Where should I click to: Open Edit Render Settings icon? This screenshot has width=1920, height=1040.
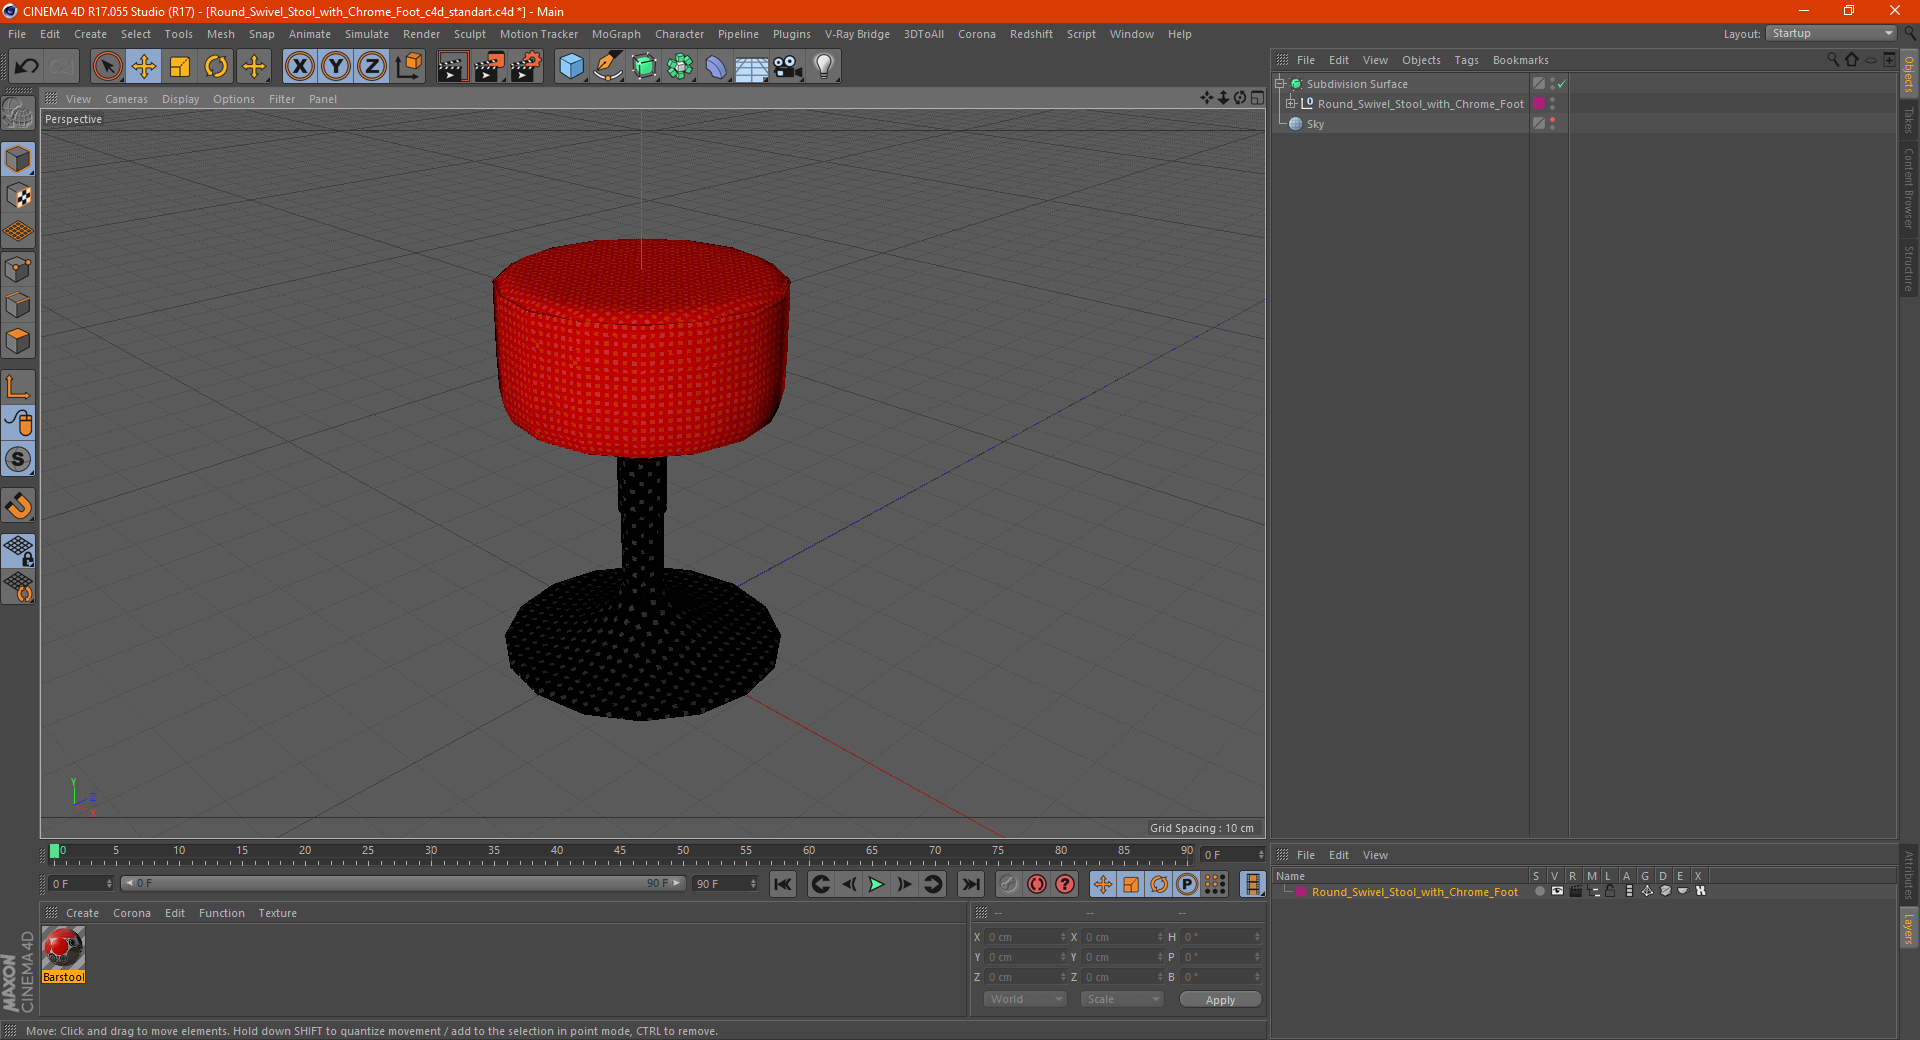click(x=526, y=67)
